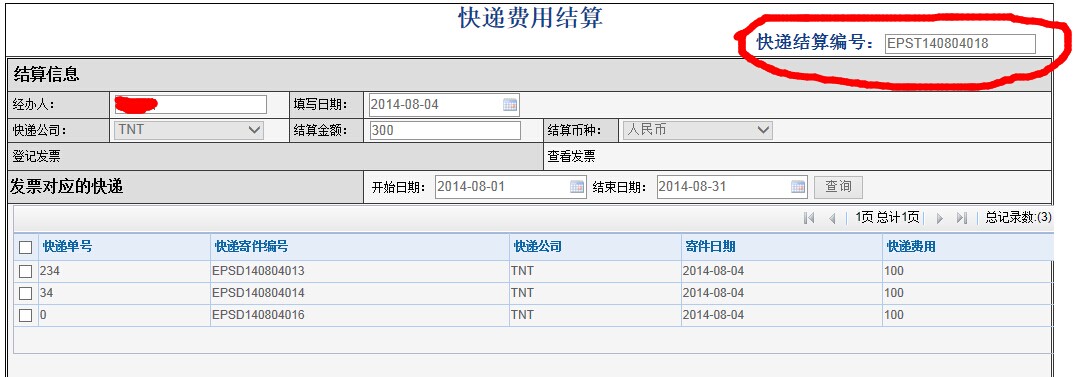This screenshot has height=377, width=1074.
Task: Go to next page of records
Action: (940, 218)
